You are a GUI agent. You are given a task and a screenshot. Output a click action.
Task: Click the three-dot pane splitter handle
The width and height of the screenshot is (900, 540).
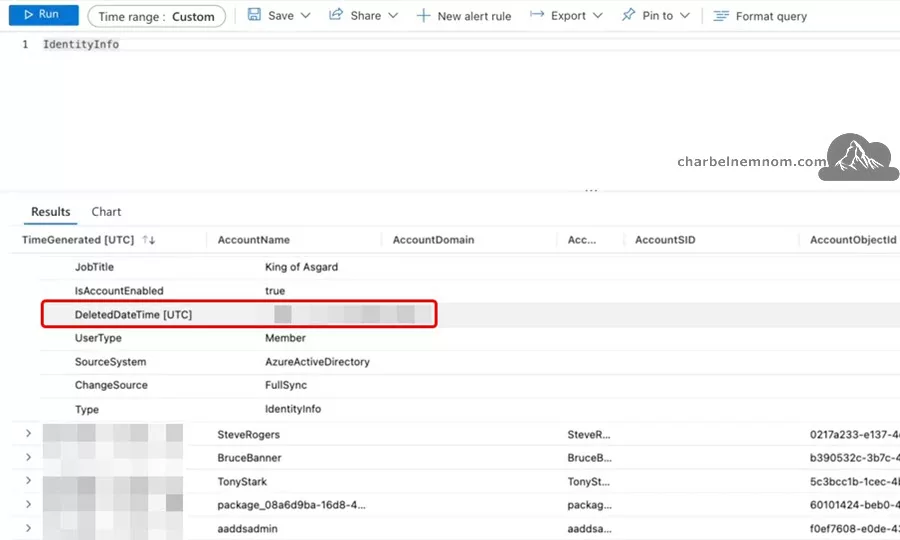tap(591, 190)
